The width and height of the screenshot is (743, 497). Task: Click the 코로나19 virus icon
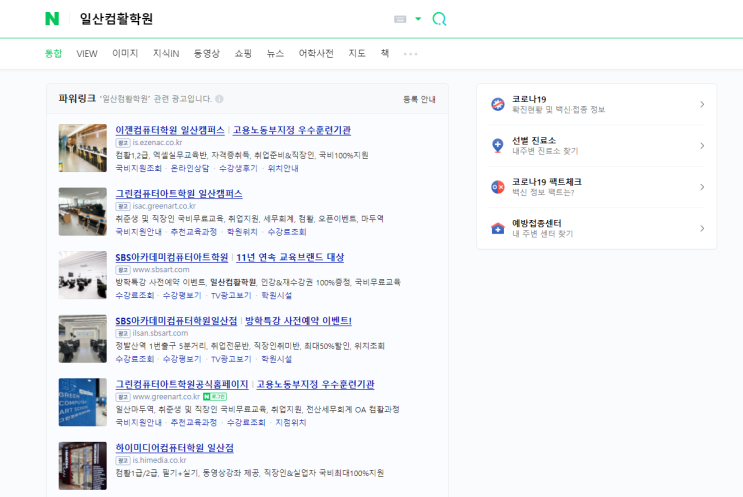coord(498,104)
